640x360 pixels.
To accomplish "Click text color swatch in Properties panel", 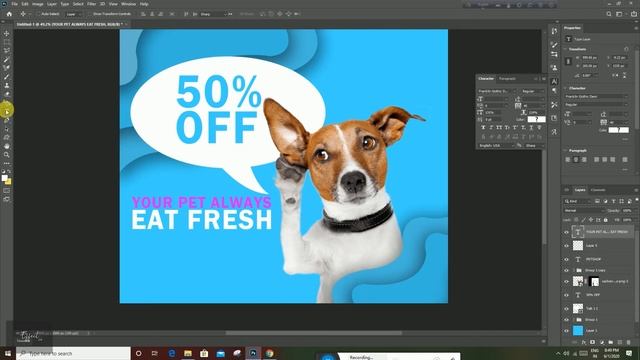I will click(619, 130).
